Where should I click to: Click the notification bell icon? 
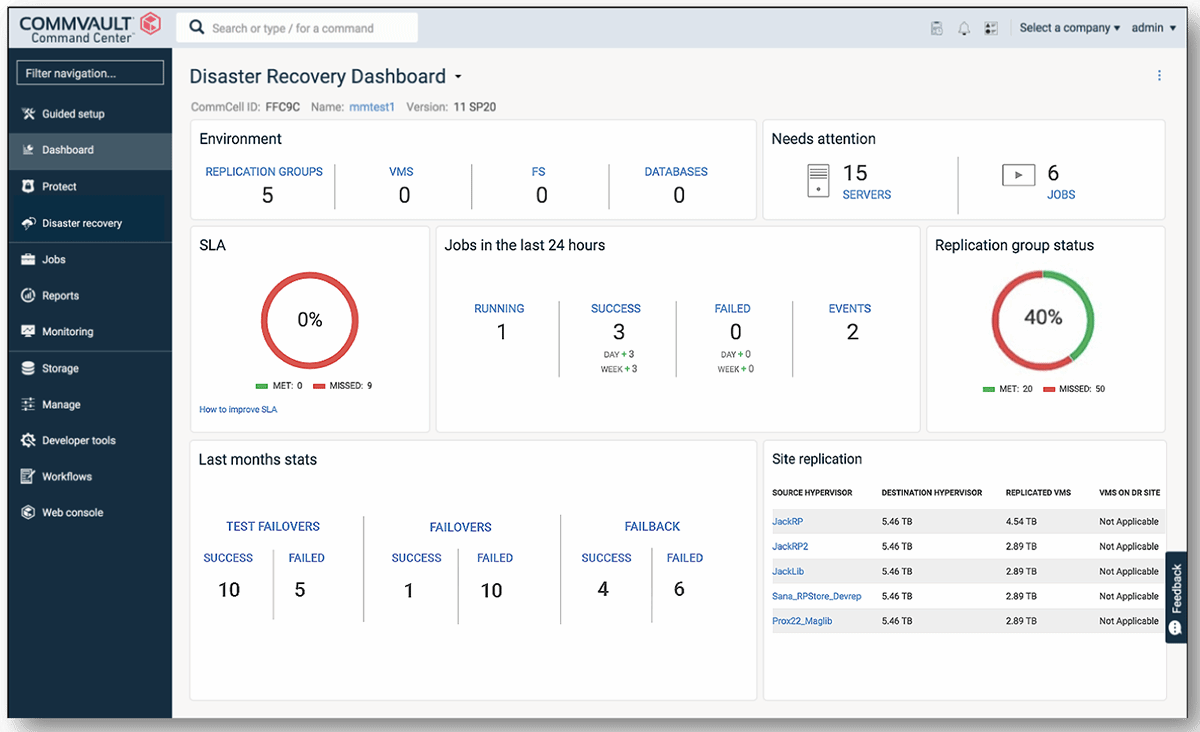(x=963, y=27)
